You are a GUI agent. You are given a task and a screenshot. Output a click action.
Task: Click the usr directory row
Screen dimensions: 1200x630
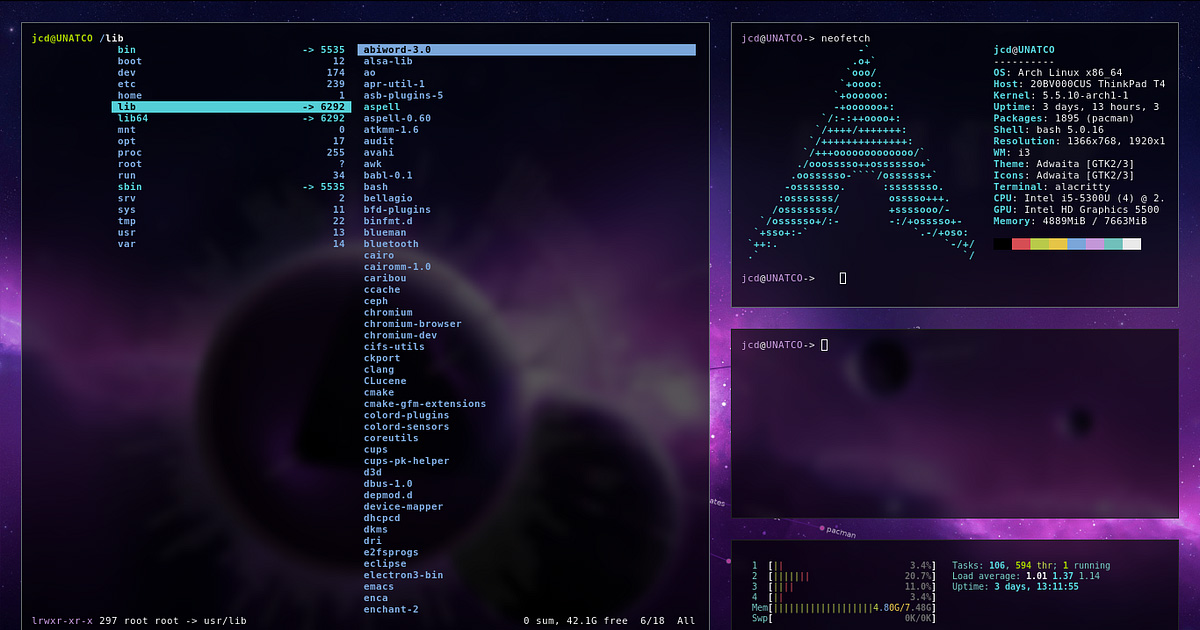click(x=231, y=233)
